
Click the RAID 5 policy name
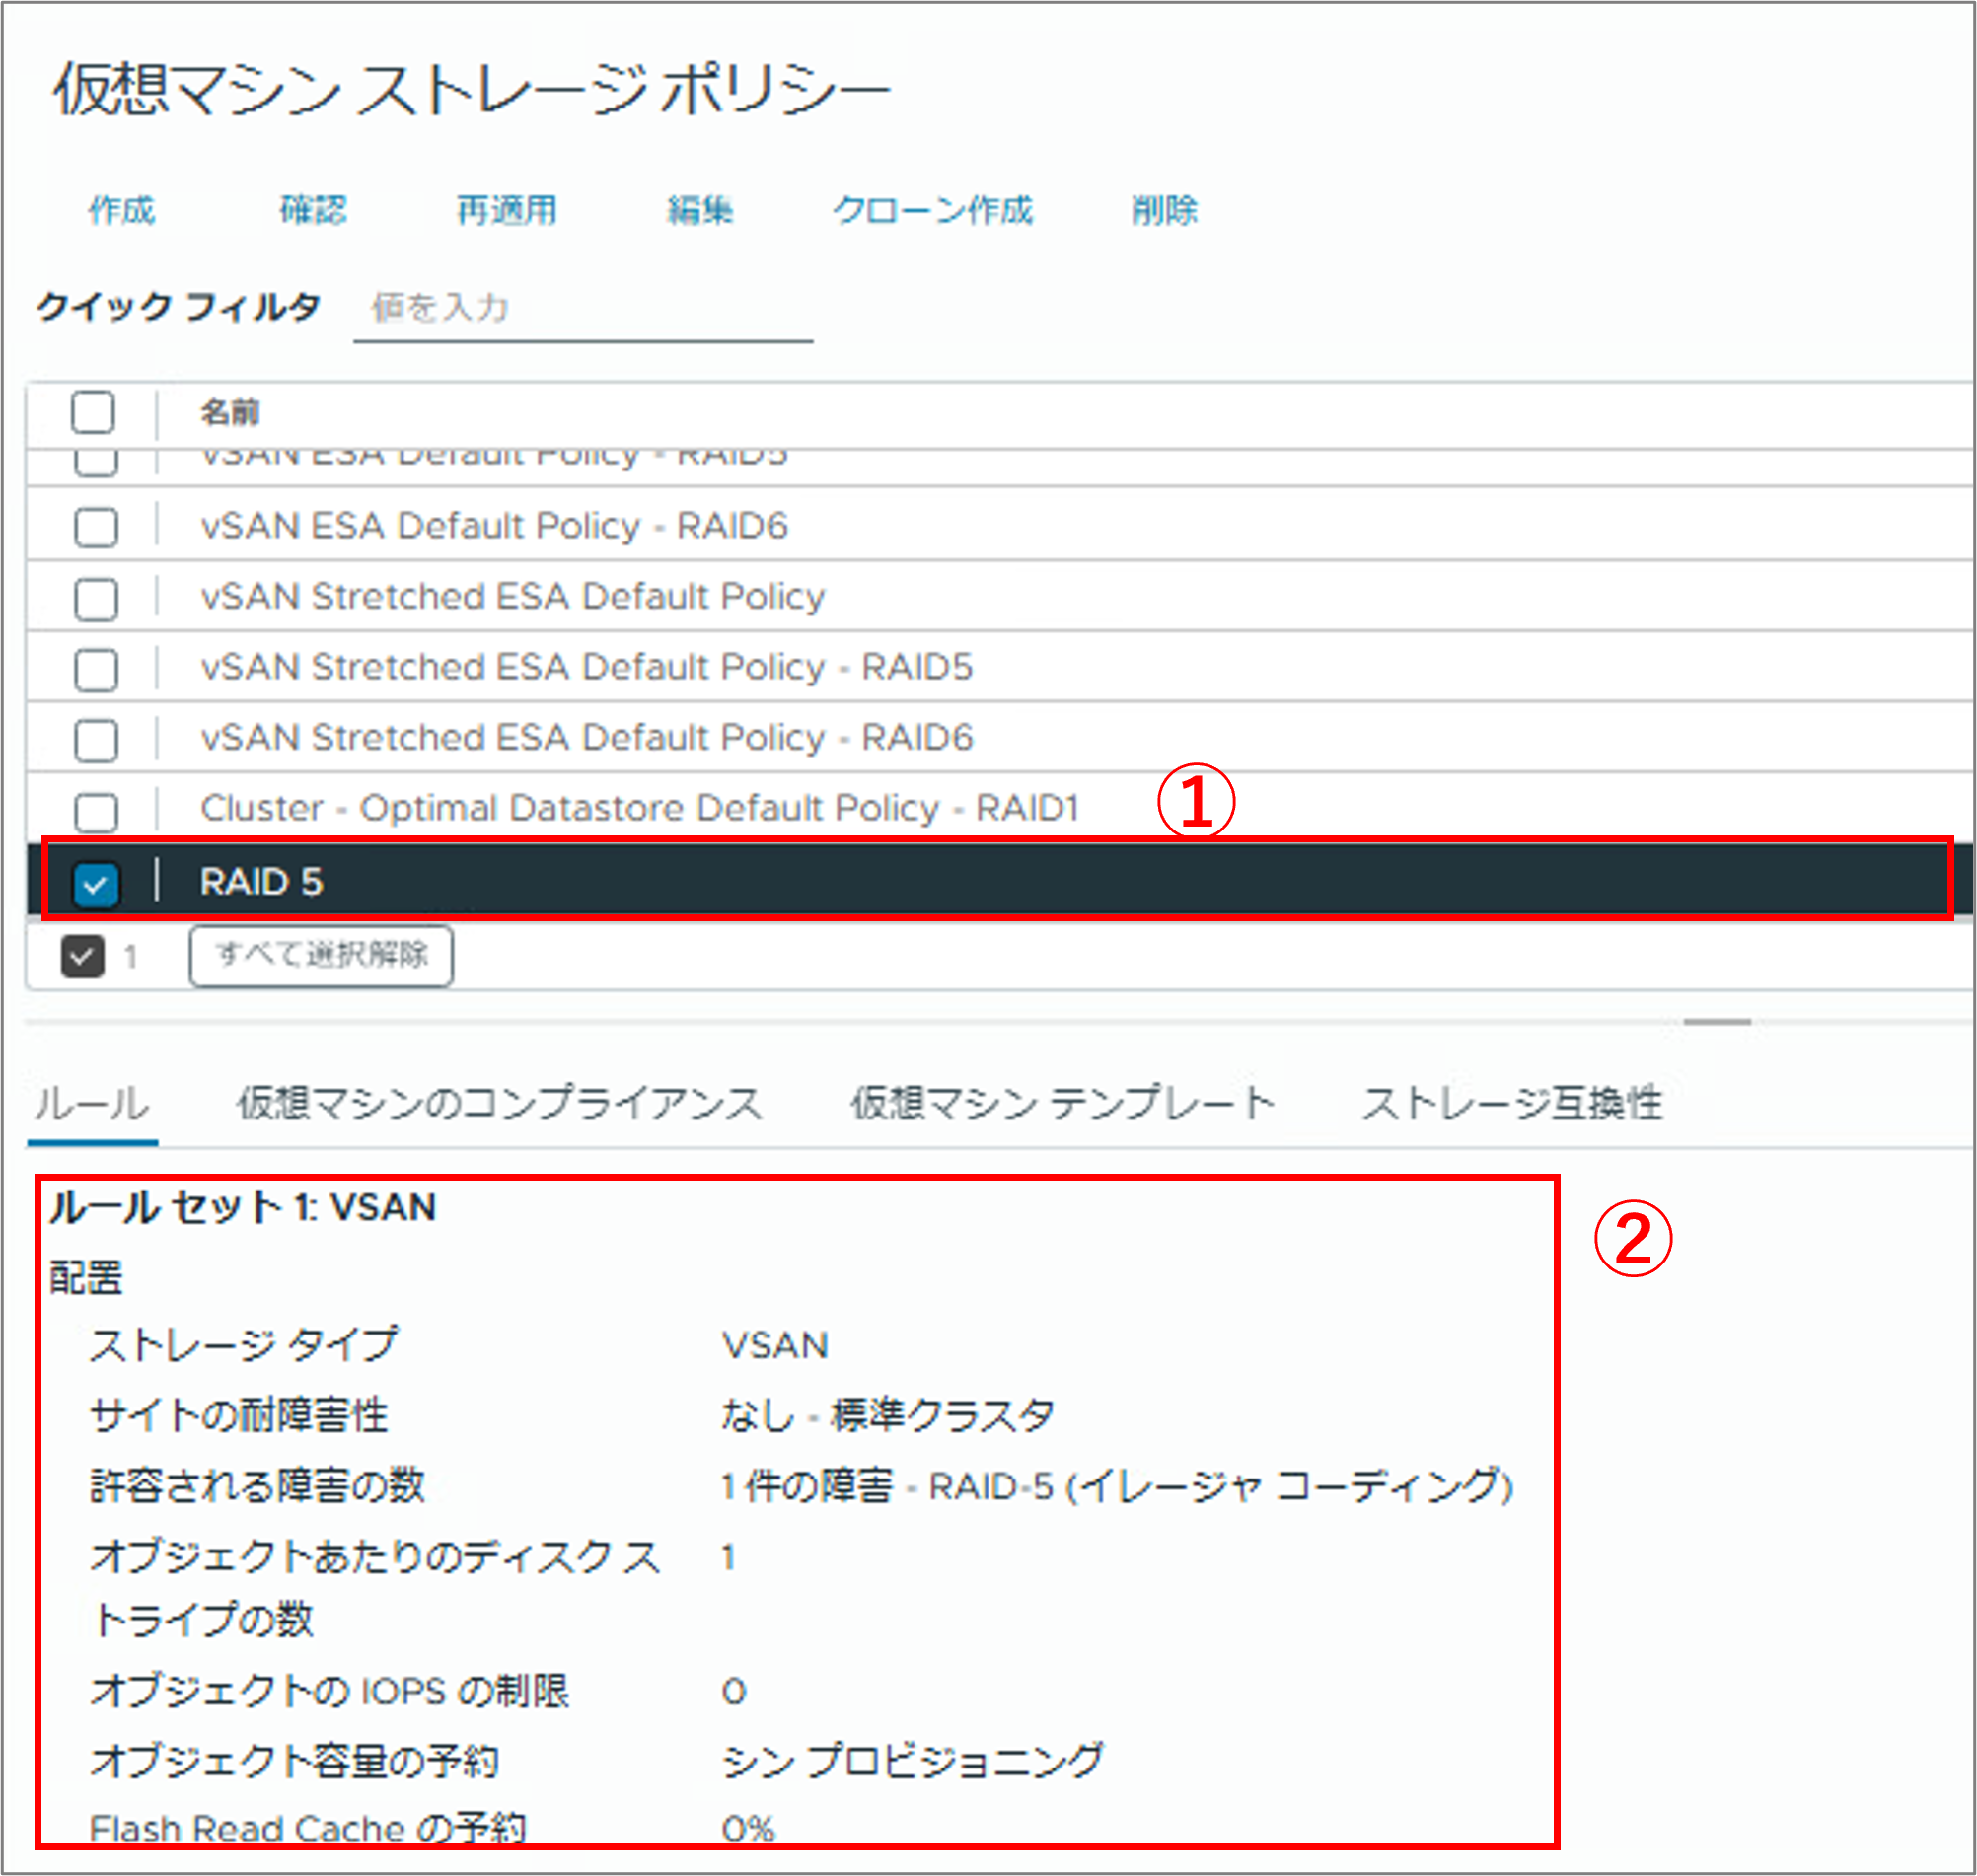(261, 882)
